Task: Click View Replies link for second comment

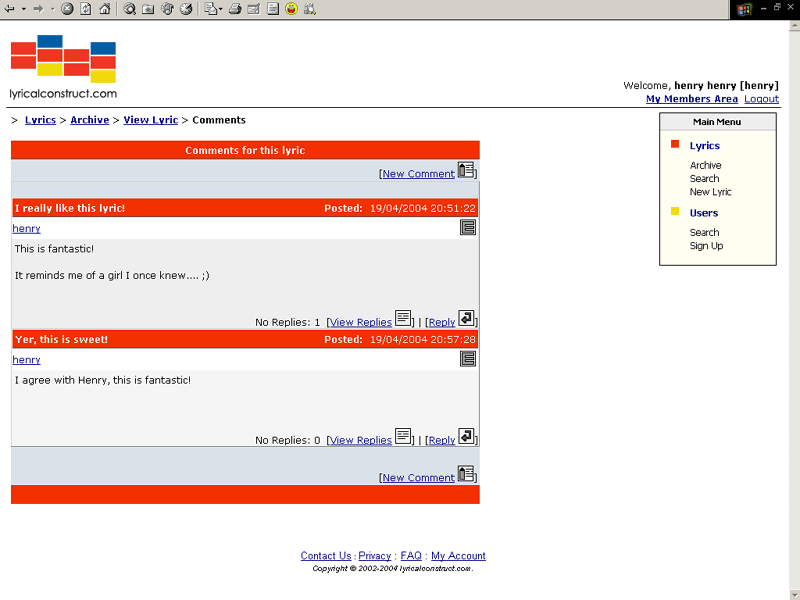Action: tap(361, 440)
